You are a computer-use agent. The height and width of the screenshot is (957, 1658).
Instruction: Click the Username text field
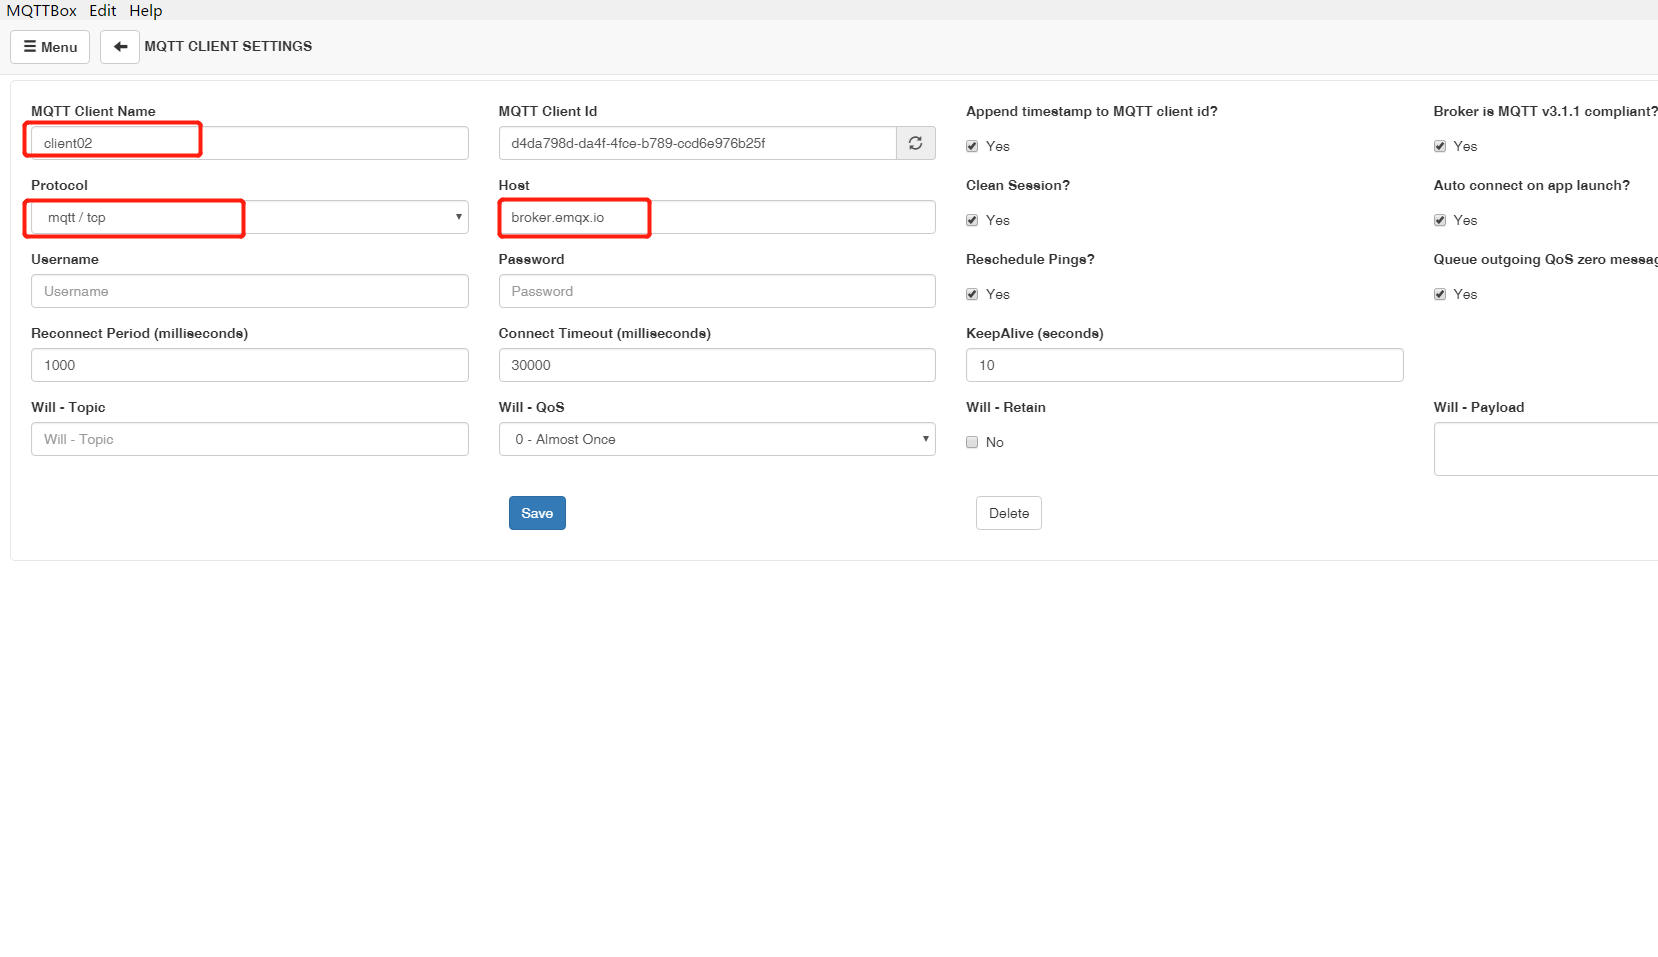[249, 291]
